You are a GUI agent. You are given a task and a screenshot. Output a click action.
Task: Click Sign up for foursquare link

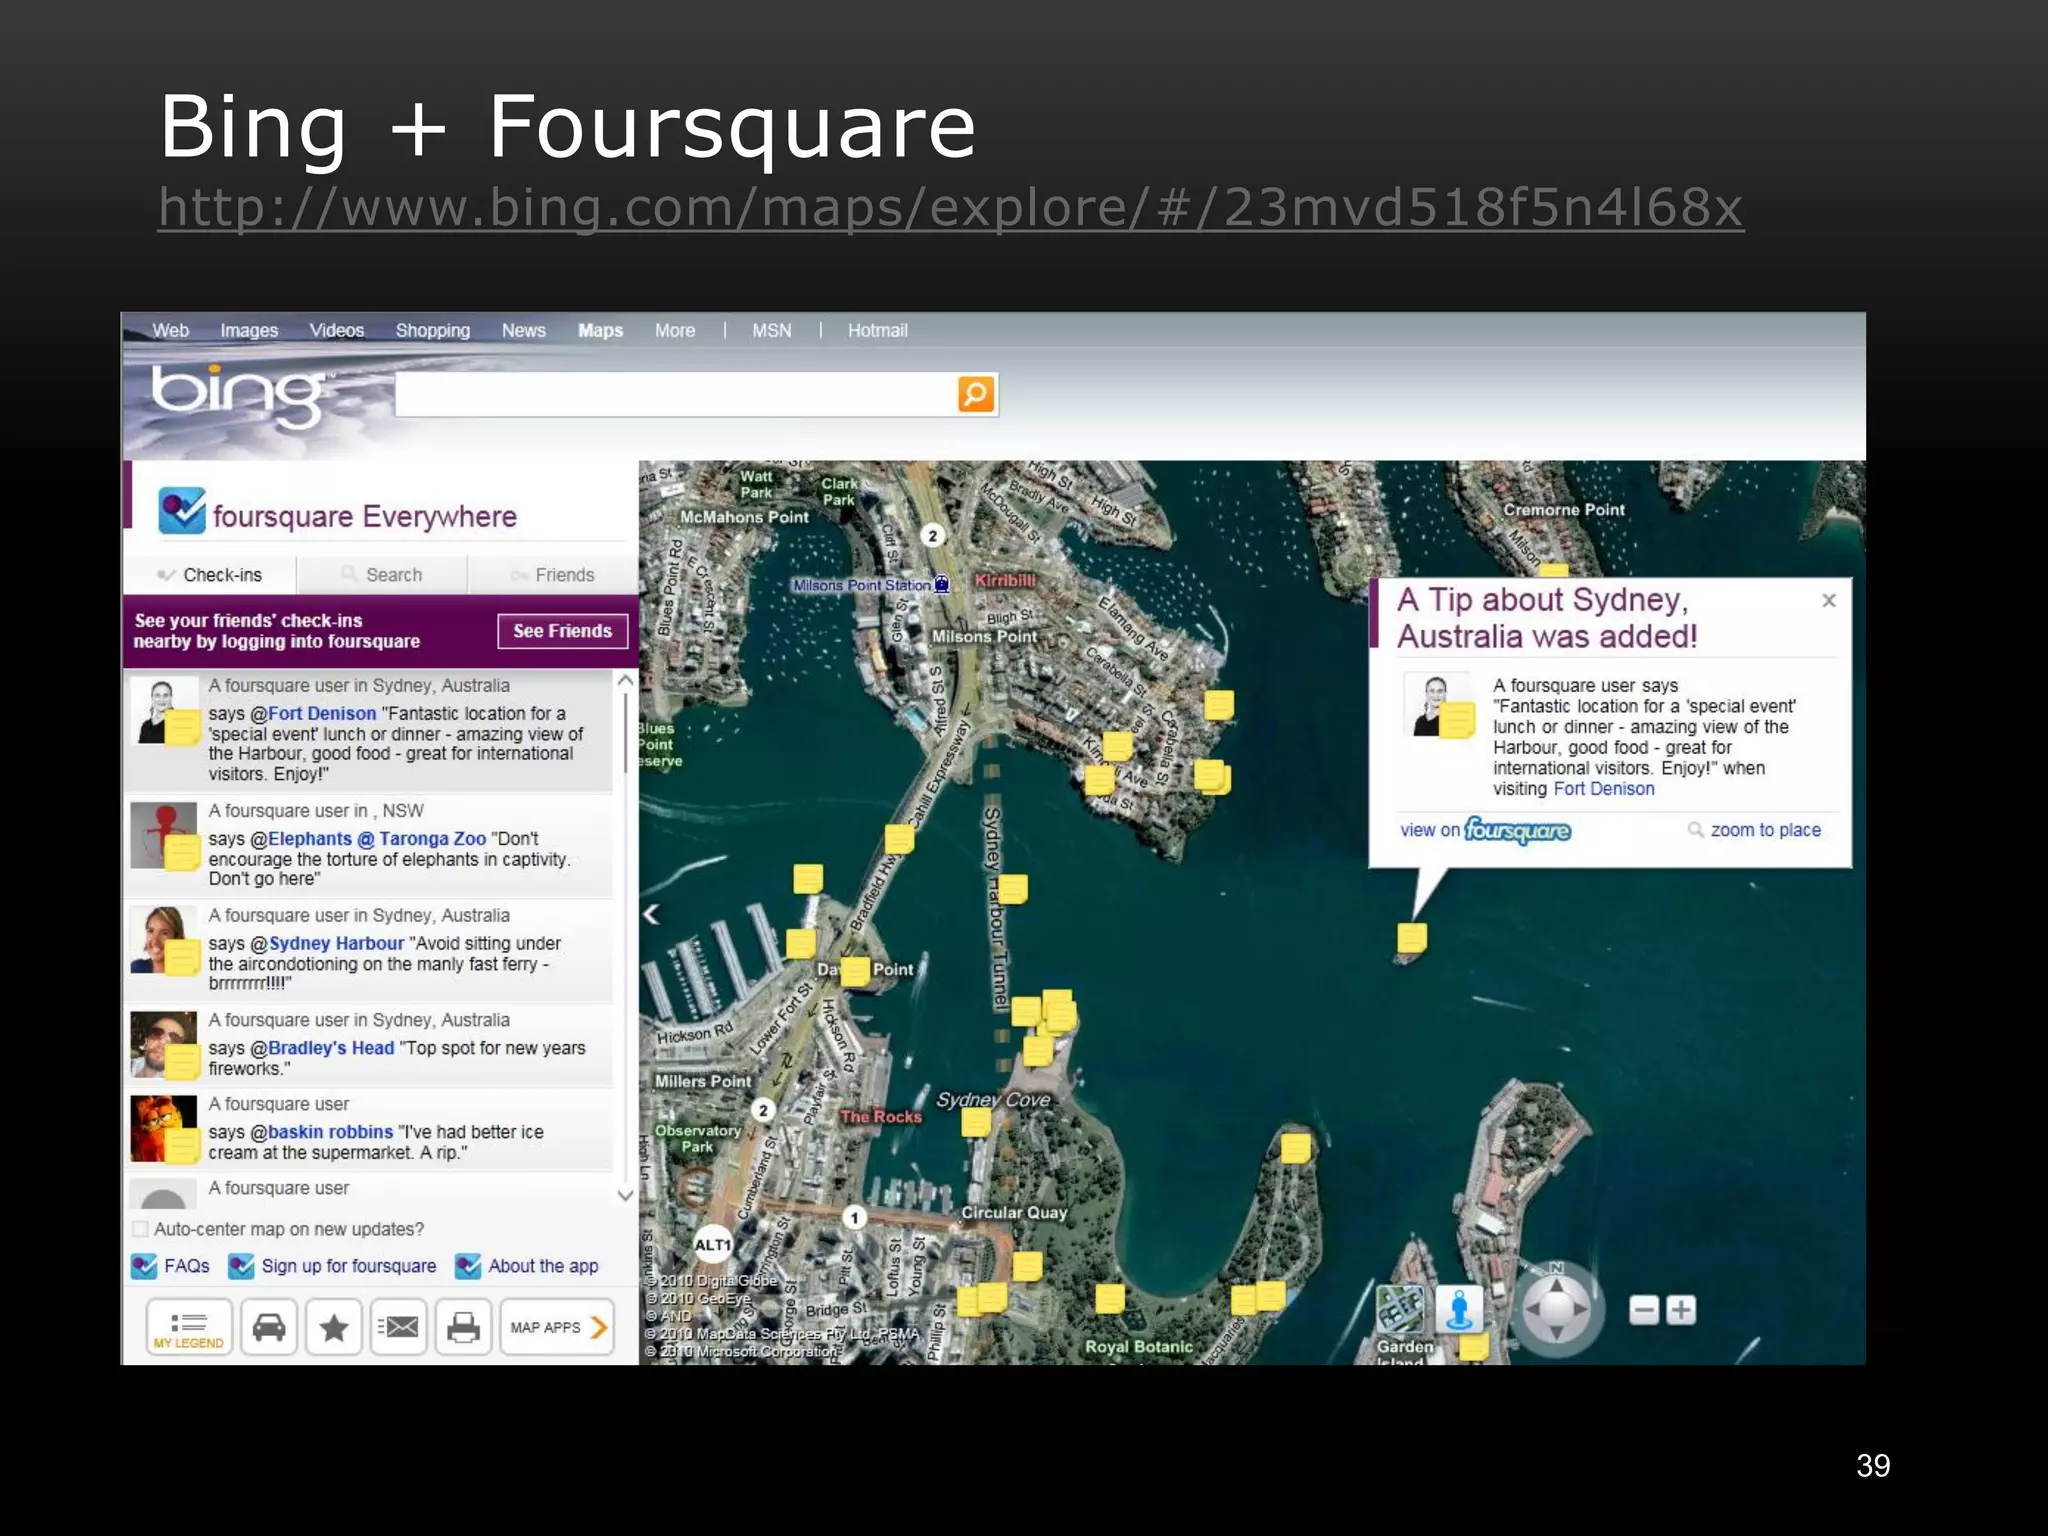click(349, 1266)
